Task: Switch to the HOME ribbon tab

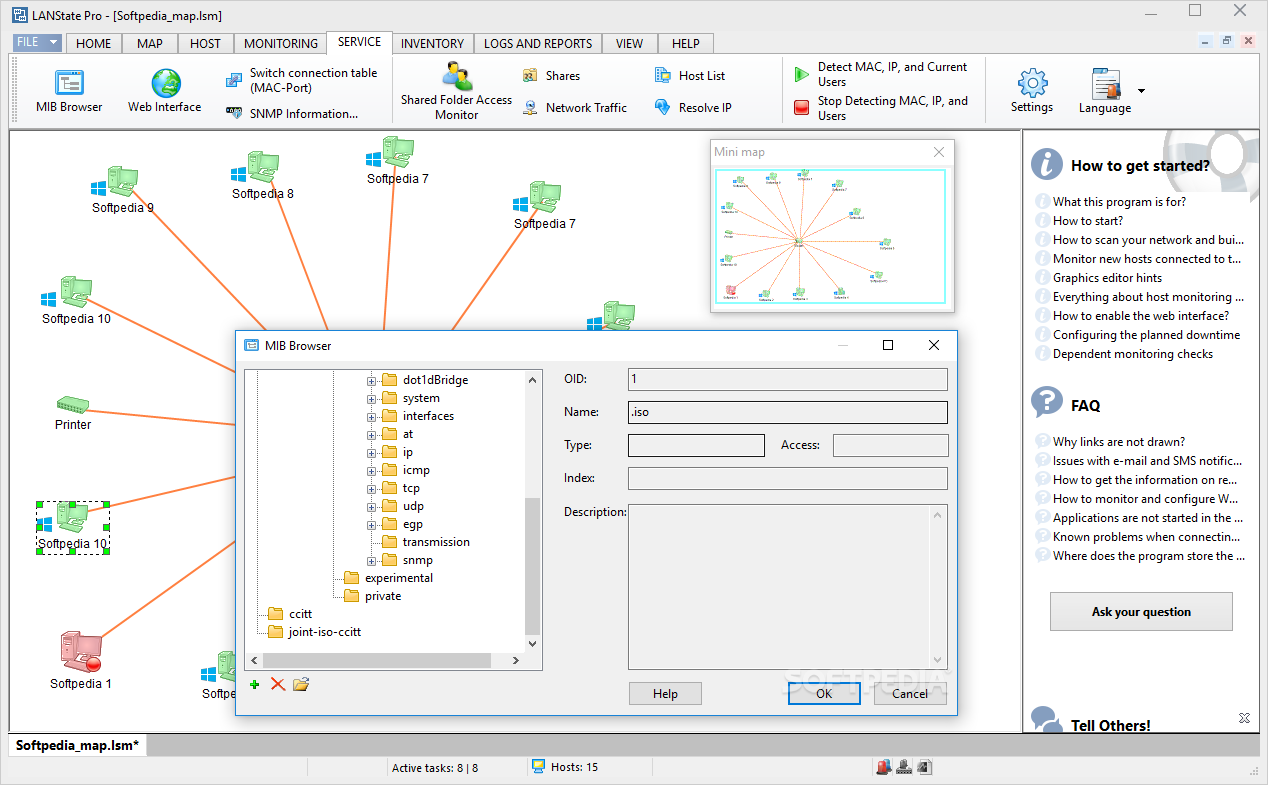Action: pos(94,43)
